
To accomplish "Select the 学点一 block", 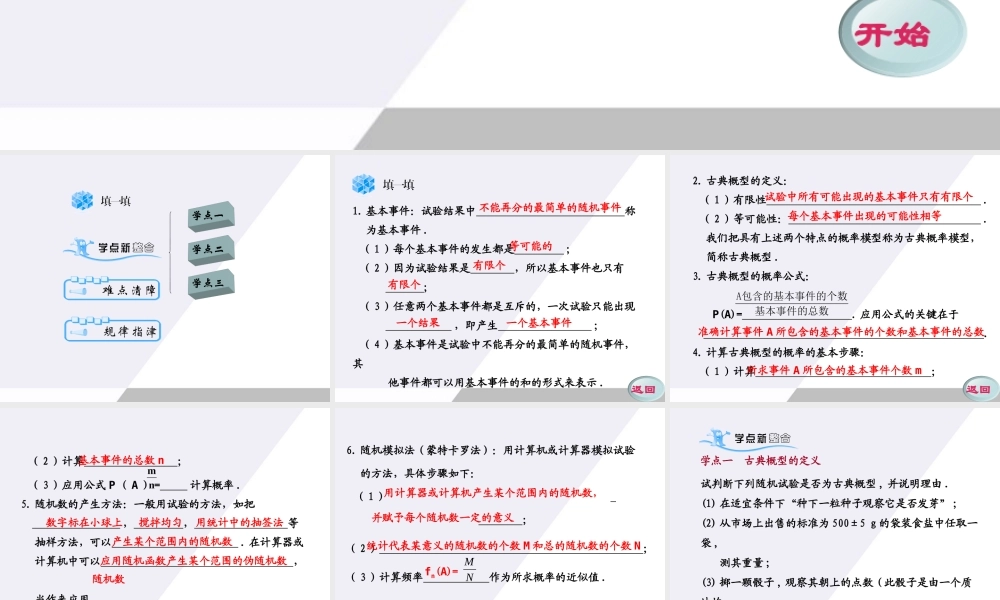I will pos(211,216).
